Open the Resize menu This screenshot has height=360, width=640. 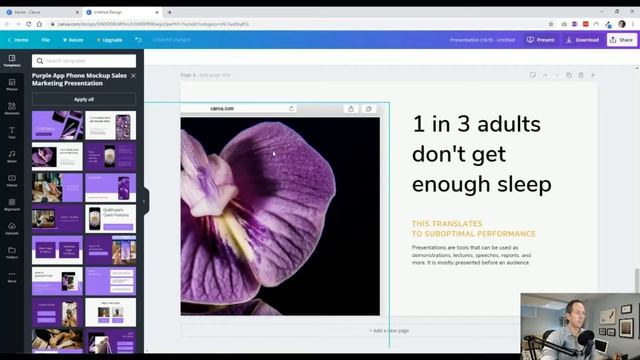[73, 40]
